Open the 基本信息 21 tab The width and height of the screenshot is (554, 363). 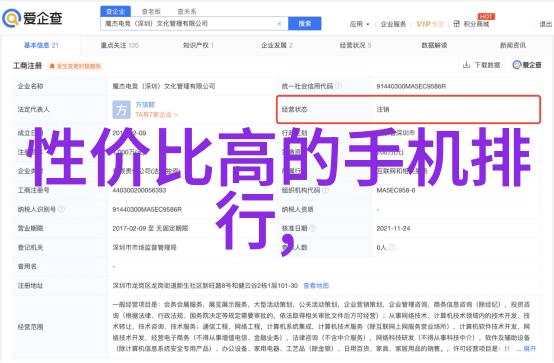tap(41, 45)
